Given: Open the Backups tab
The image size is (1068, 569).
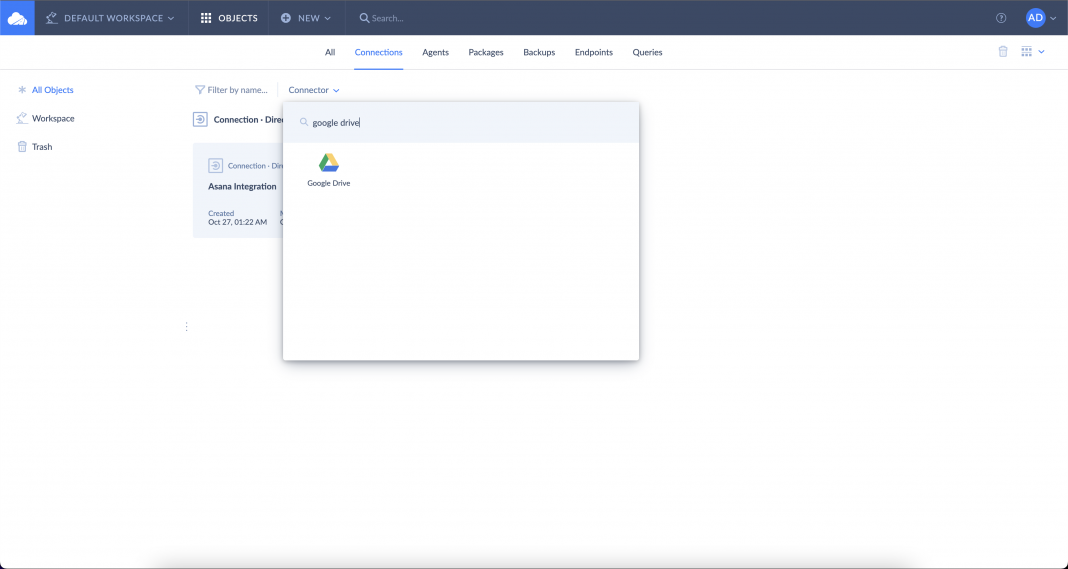Looking at the screenshot, I should [539, 52].
